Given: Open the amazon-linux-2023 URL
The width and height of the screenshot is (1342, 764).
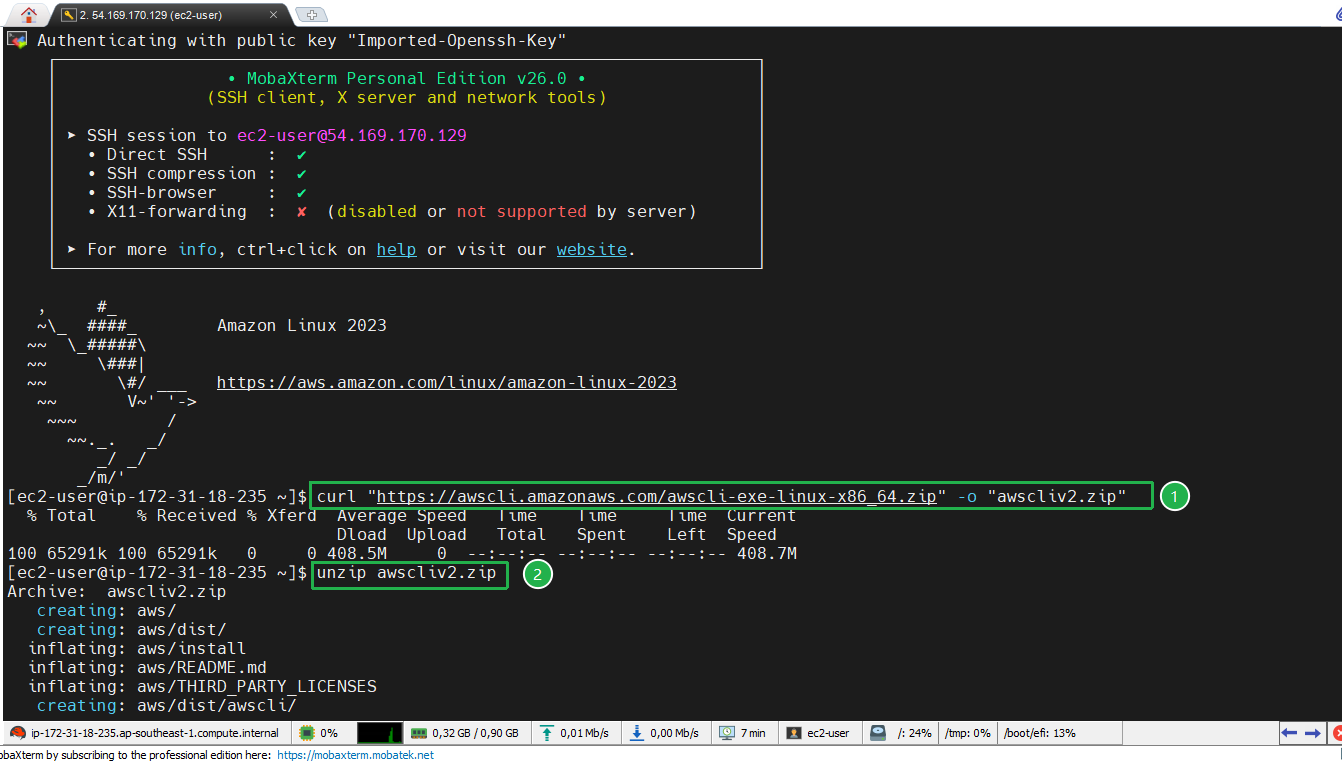Looking at the screenshot, I should tap(447, 383).
